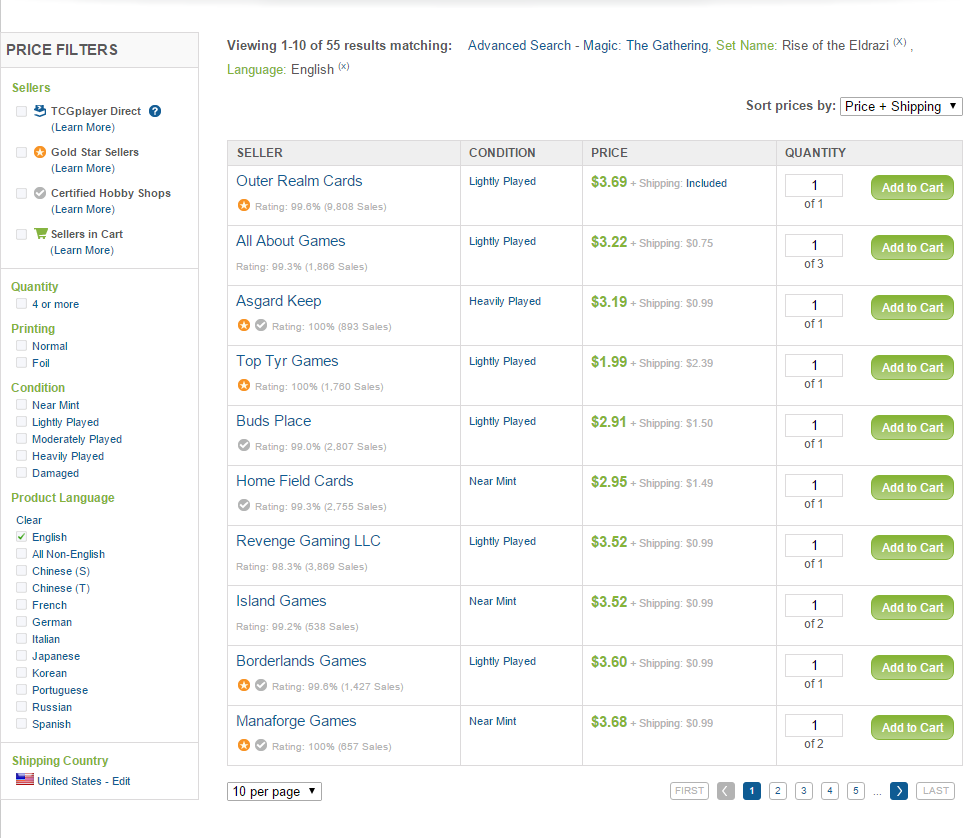Click the gold star badge under Outer Realm Cards
The image size is (974, 838).
click(x=244, y=205)
